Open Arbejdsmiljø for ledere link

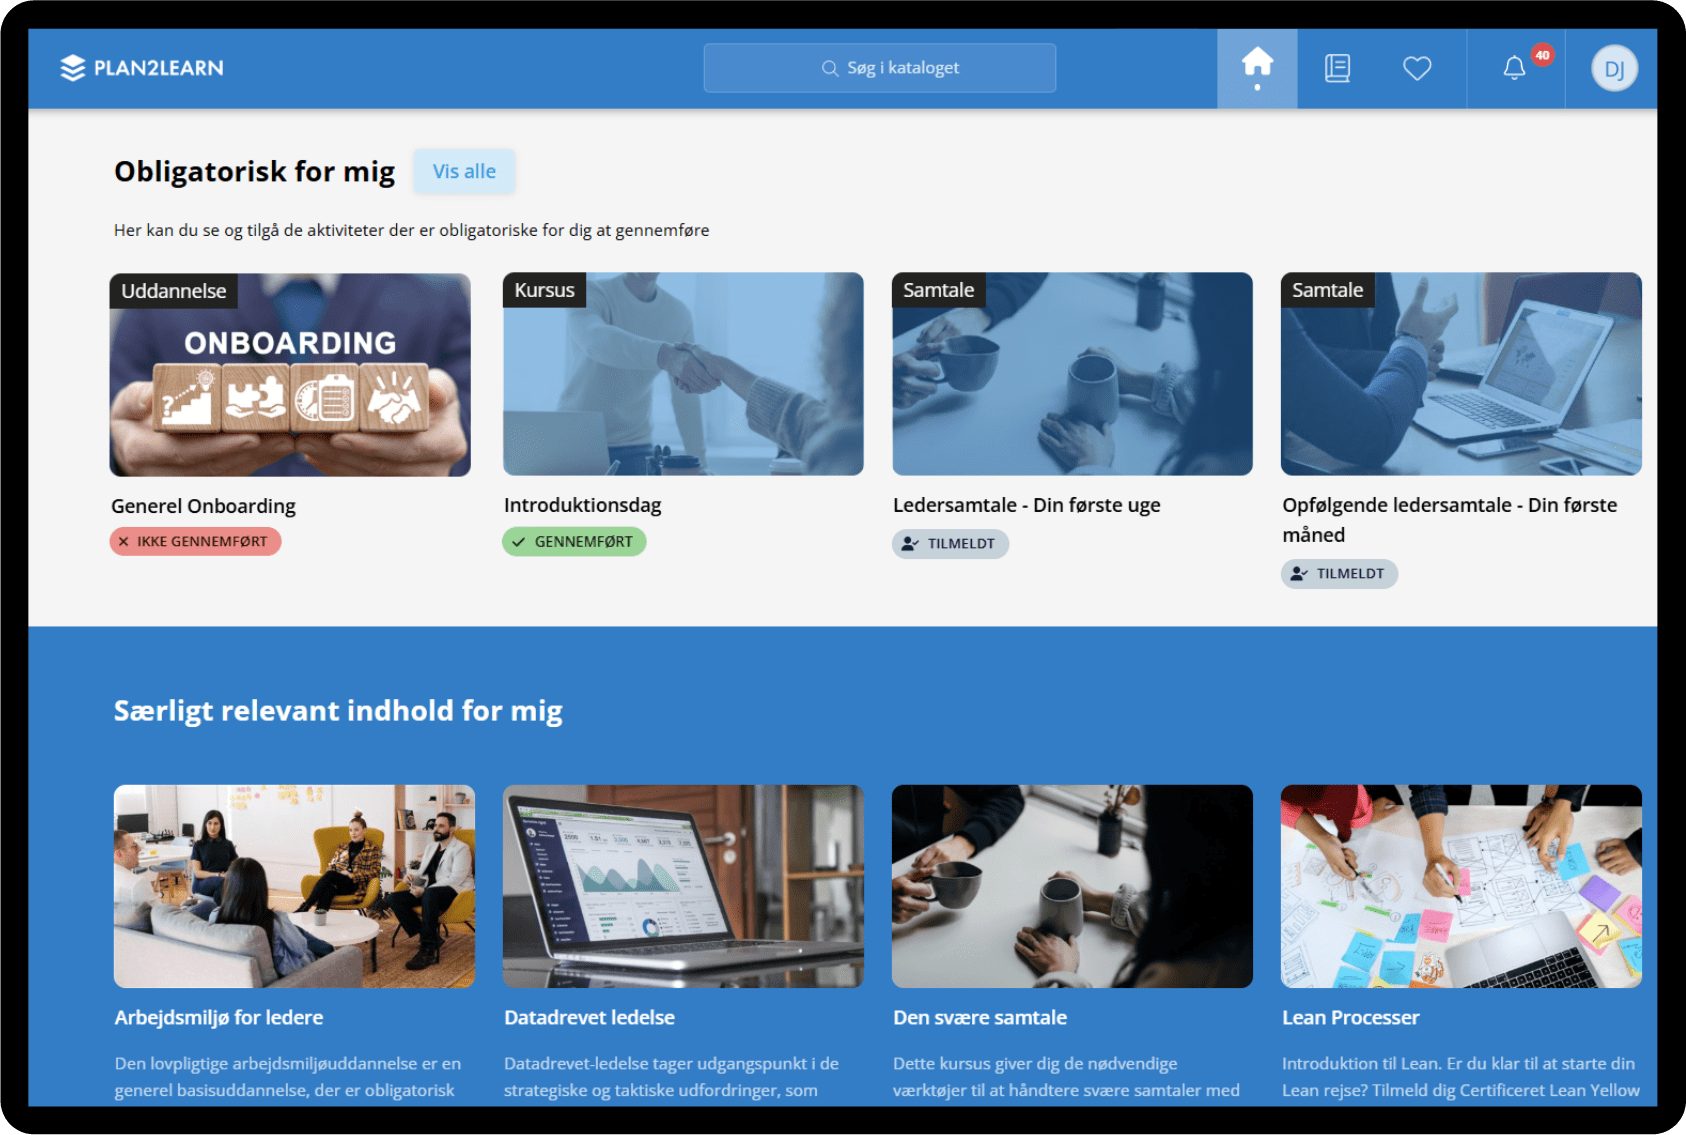pos(218,1017)
